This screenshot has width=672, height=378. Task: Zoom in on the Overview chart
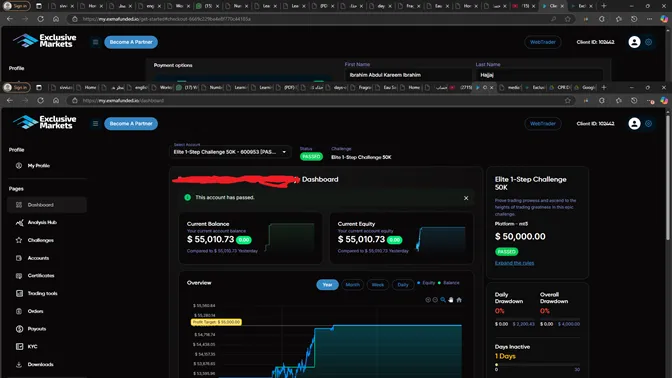tap(428, 300)
